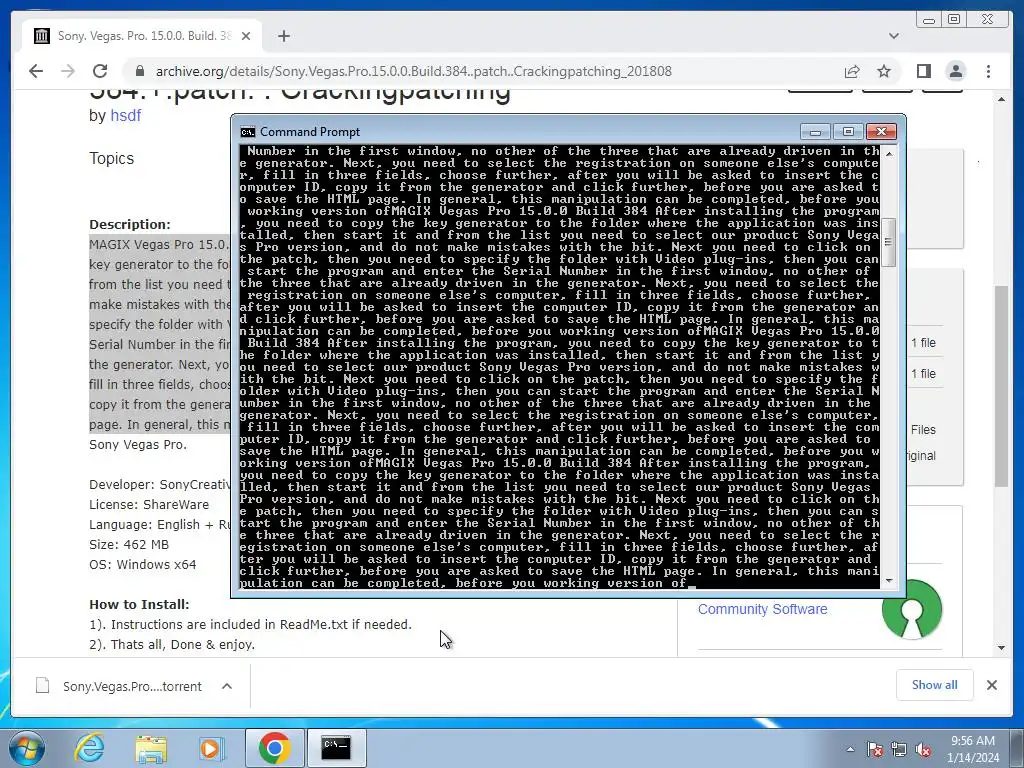
Task: Open the Community Software link
Action: (762, 609)
